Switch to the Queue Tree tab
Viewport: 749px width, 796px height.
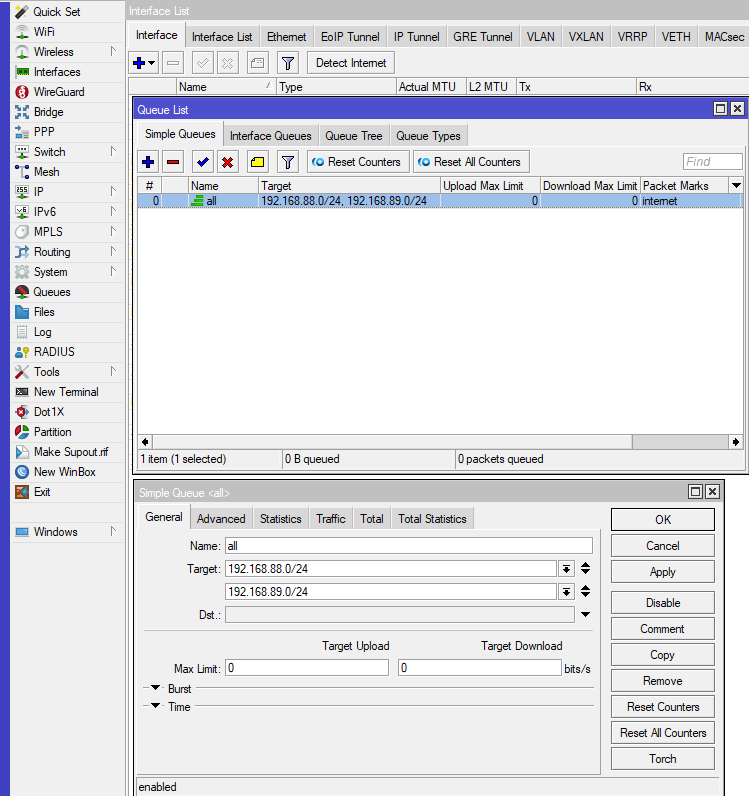(x=353, y=136)
